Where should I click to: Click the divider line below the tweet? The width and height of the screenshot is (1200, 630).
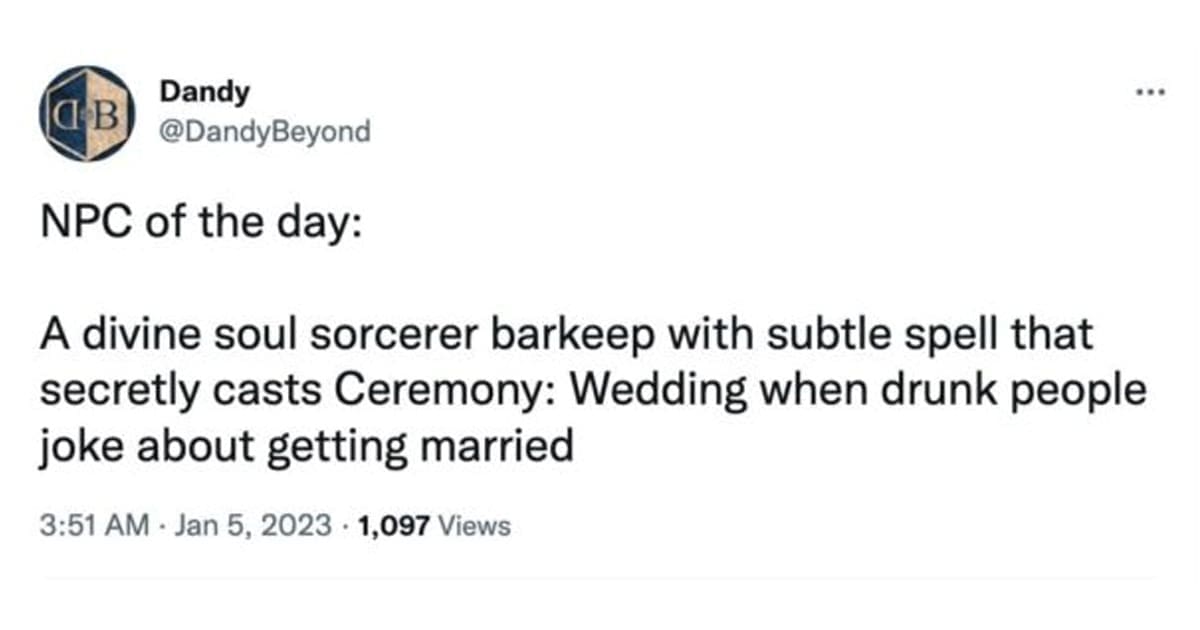coord(598,578)
